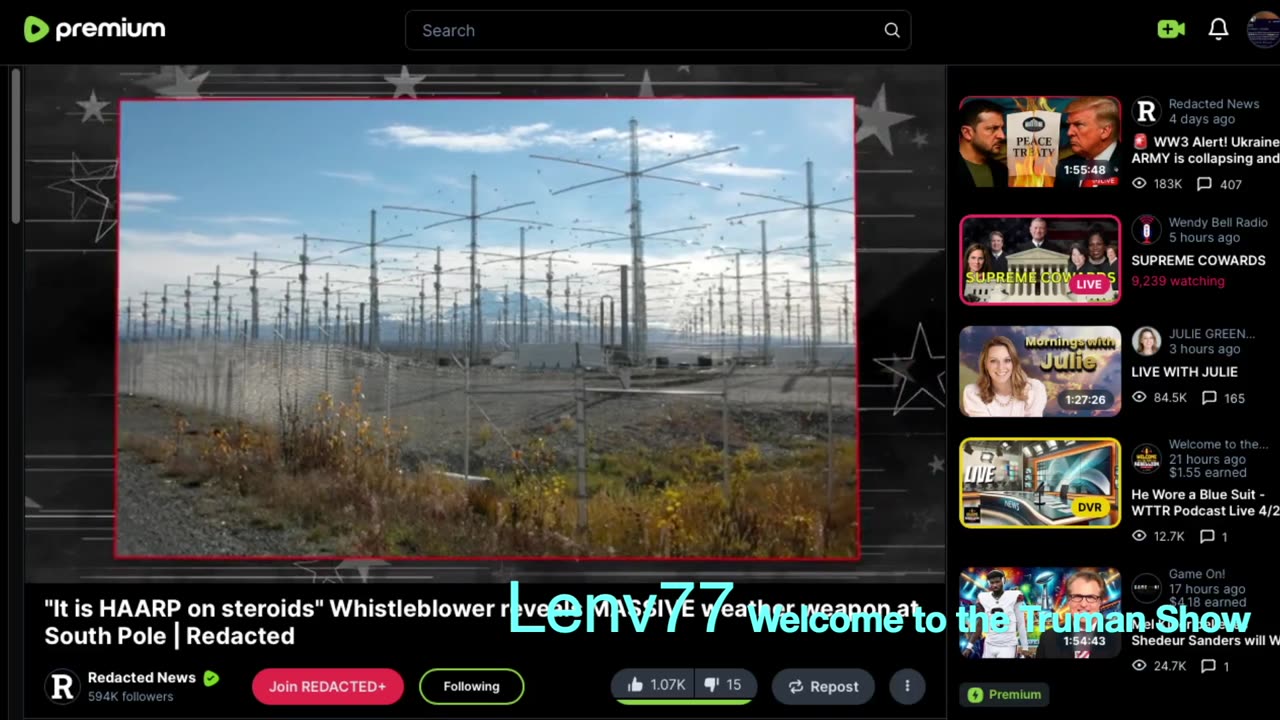The height and width of the screenshot is (720, 1280).
Task: Open the Rumble premium logo home link
Action: pos(94,30)
